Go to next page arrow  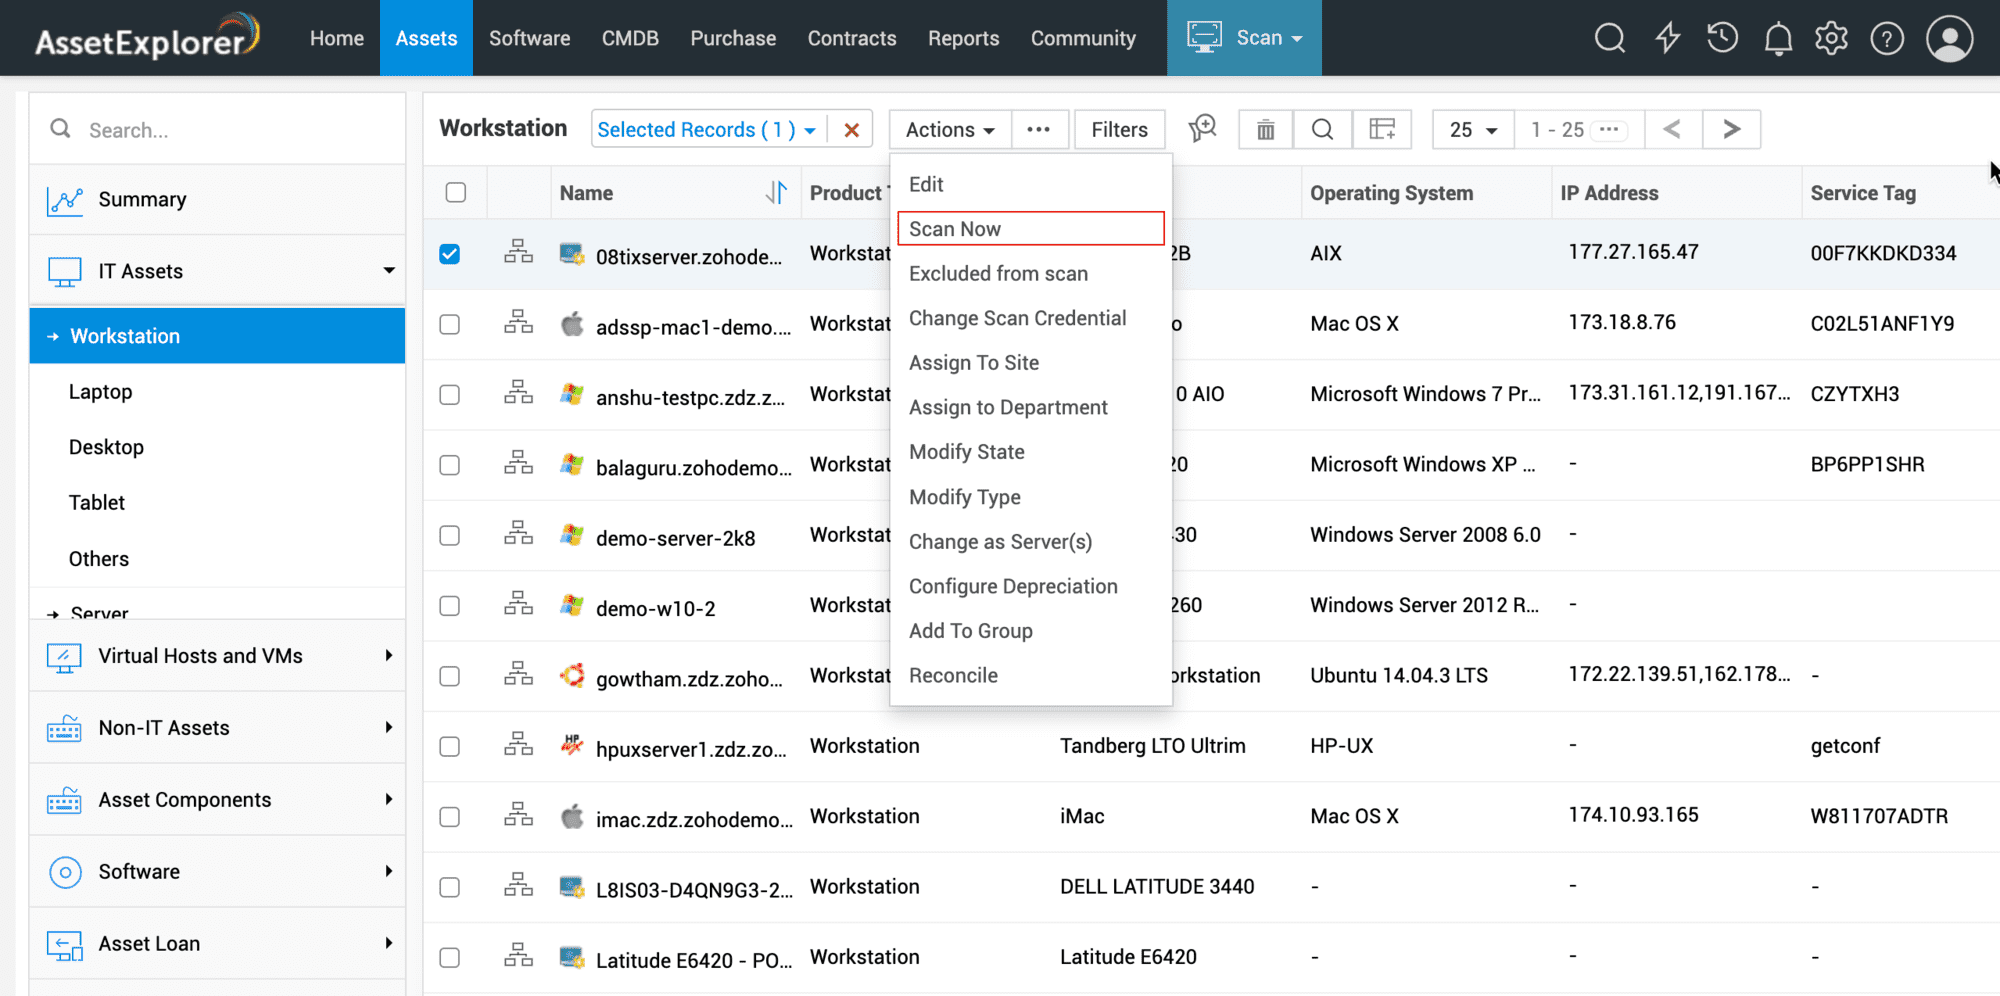tap(1731, 130)
